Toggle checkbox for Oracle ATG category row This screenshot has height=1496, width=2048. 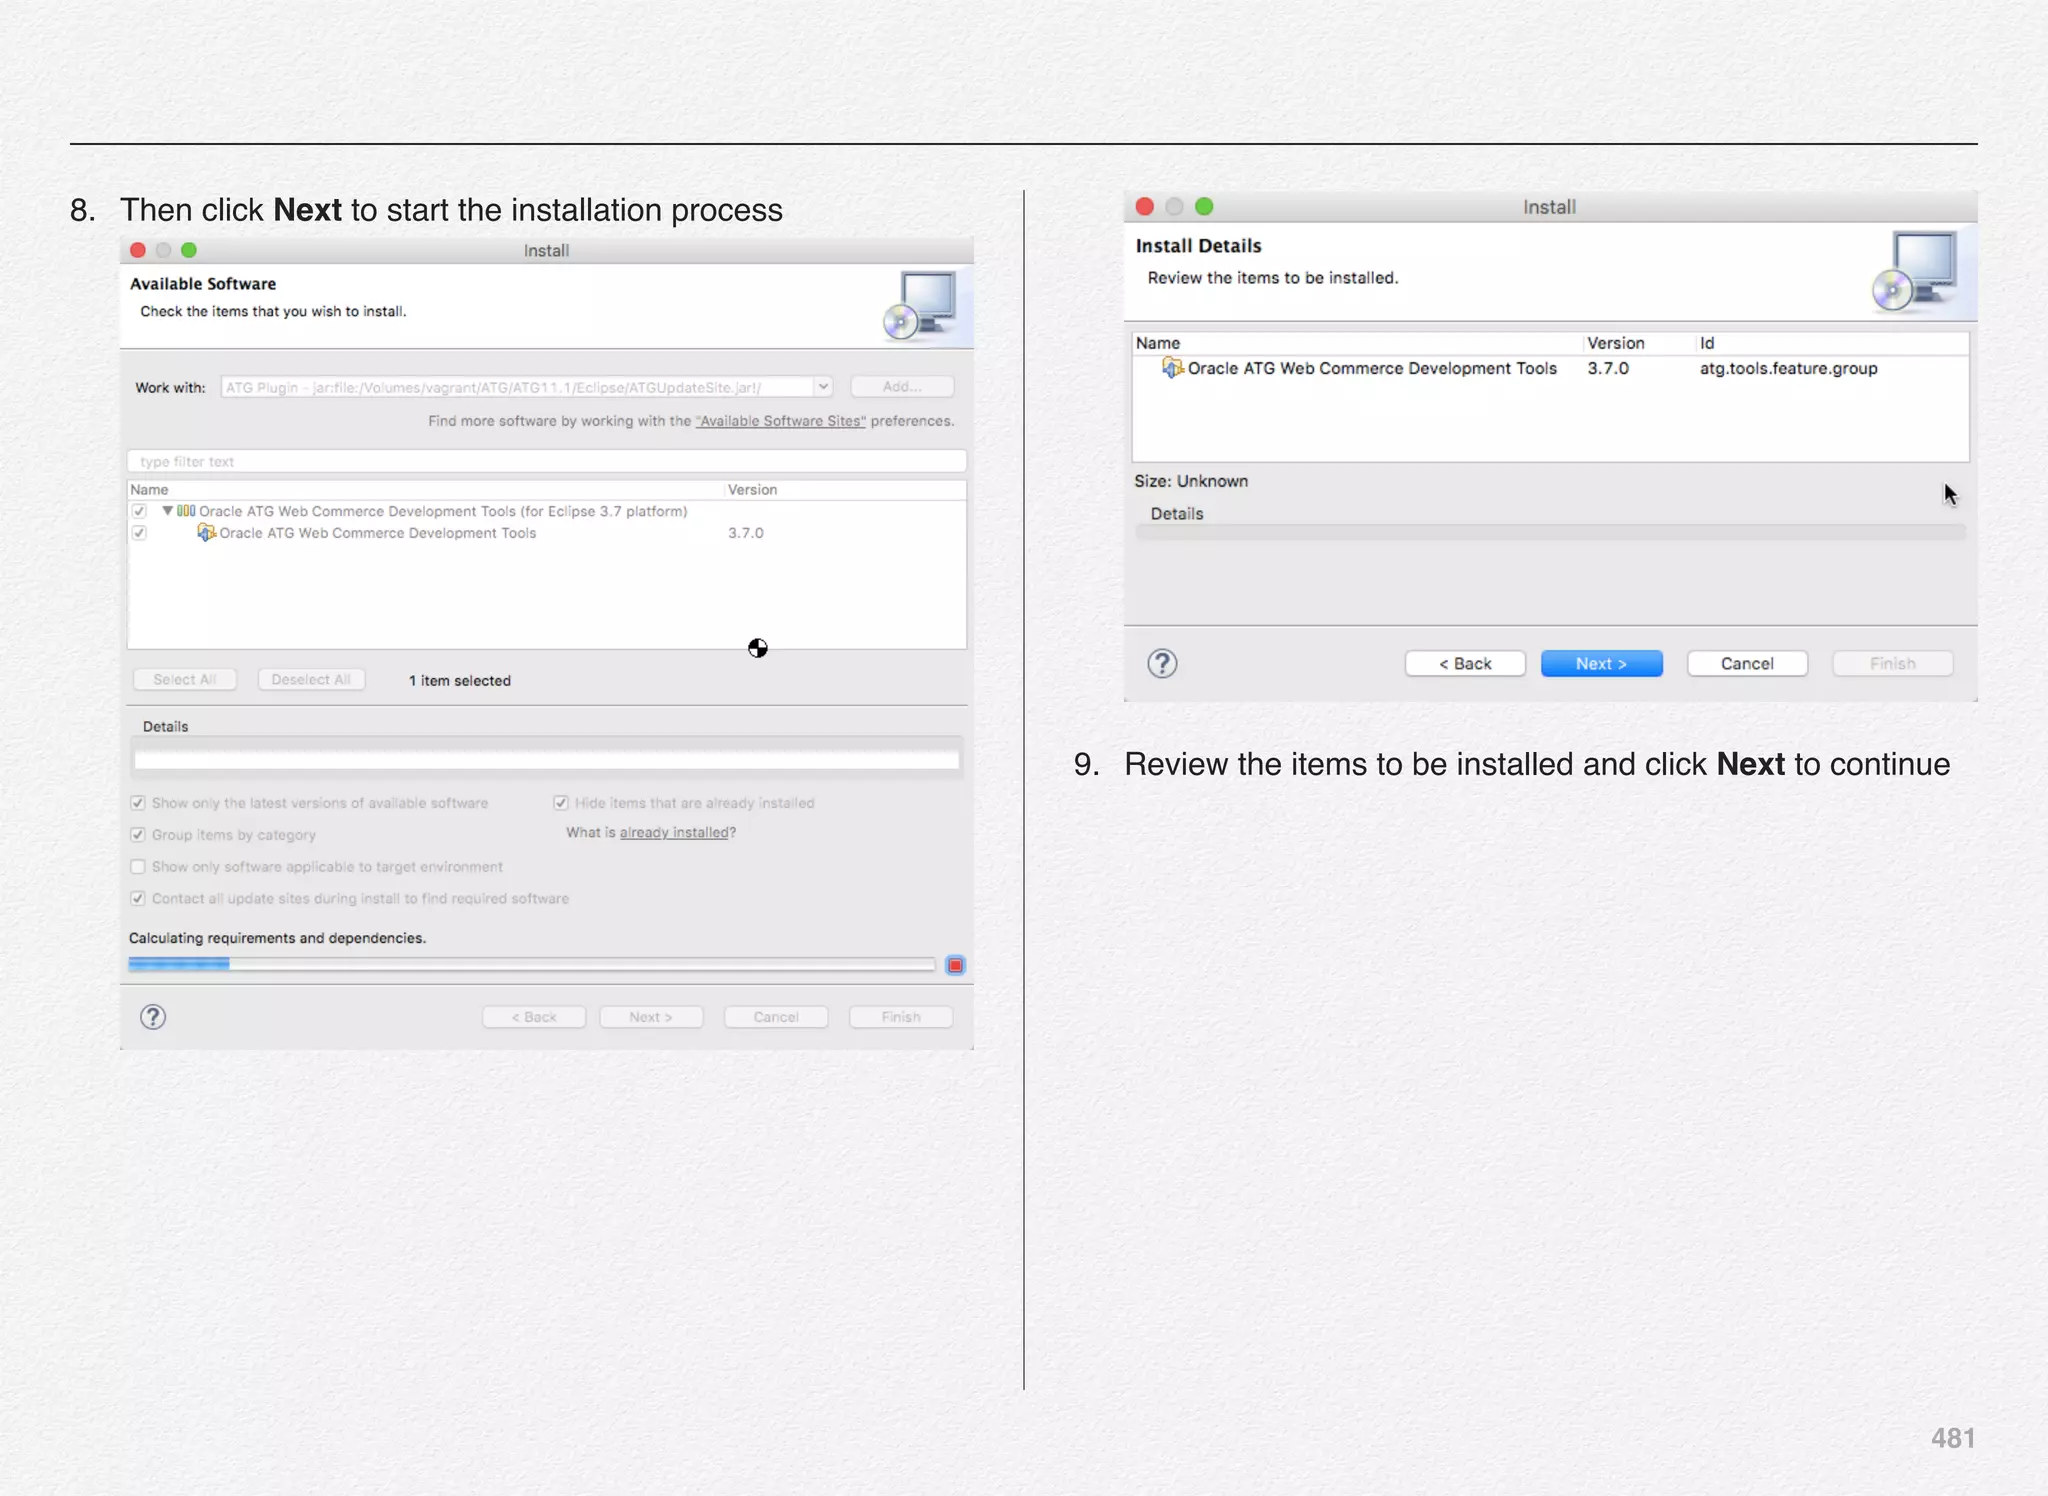(x=139, y=511)
